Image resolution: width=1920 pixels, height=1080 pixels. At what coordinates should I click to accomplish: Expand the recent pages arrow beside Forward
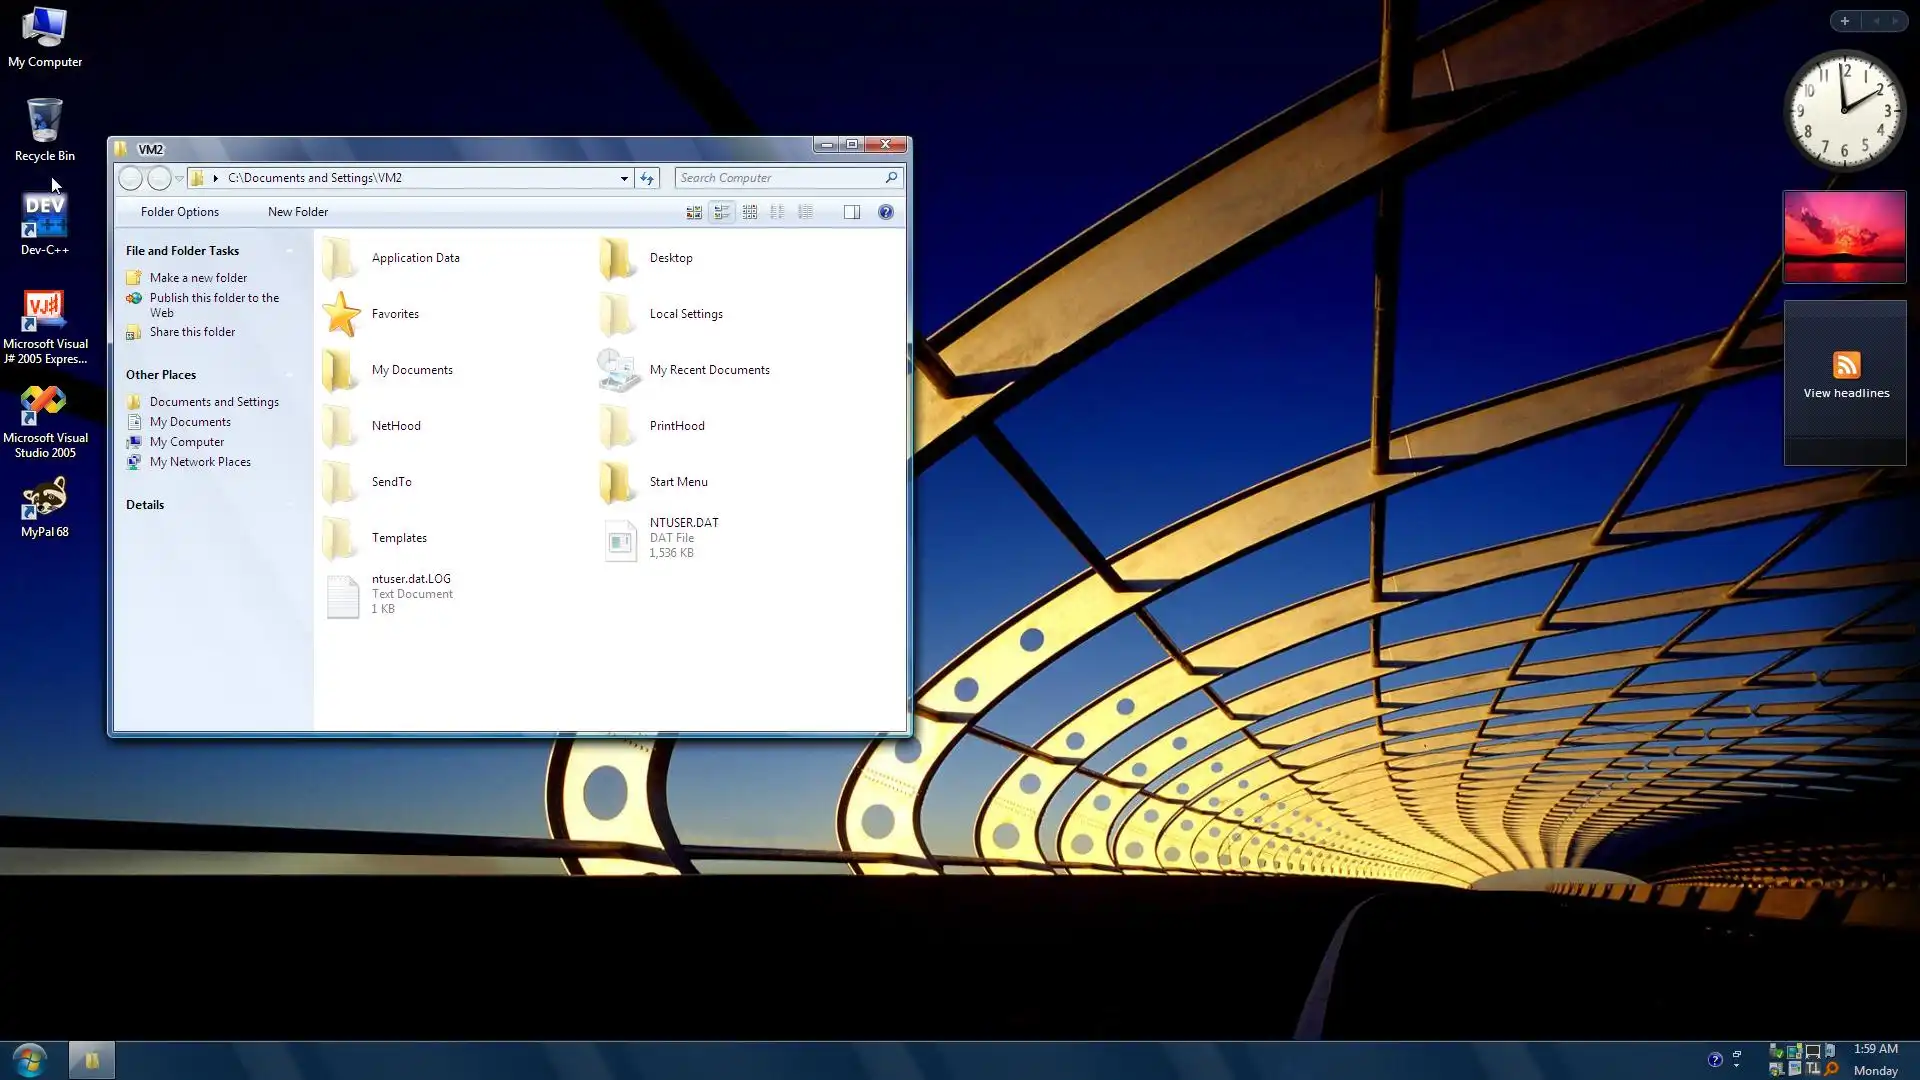(x=179, y=178)
